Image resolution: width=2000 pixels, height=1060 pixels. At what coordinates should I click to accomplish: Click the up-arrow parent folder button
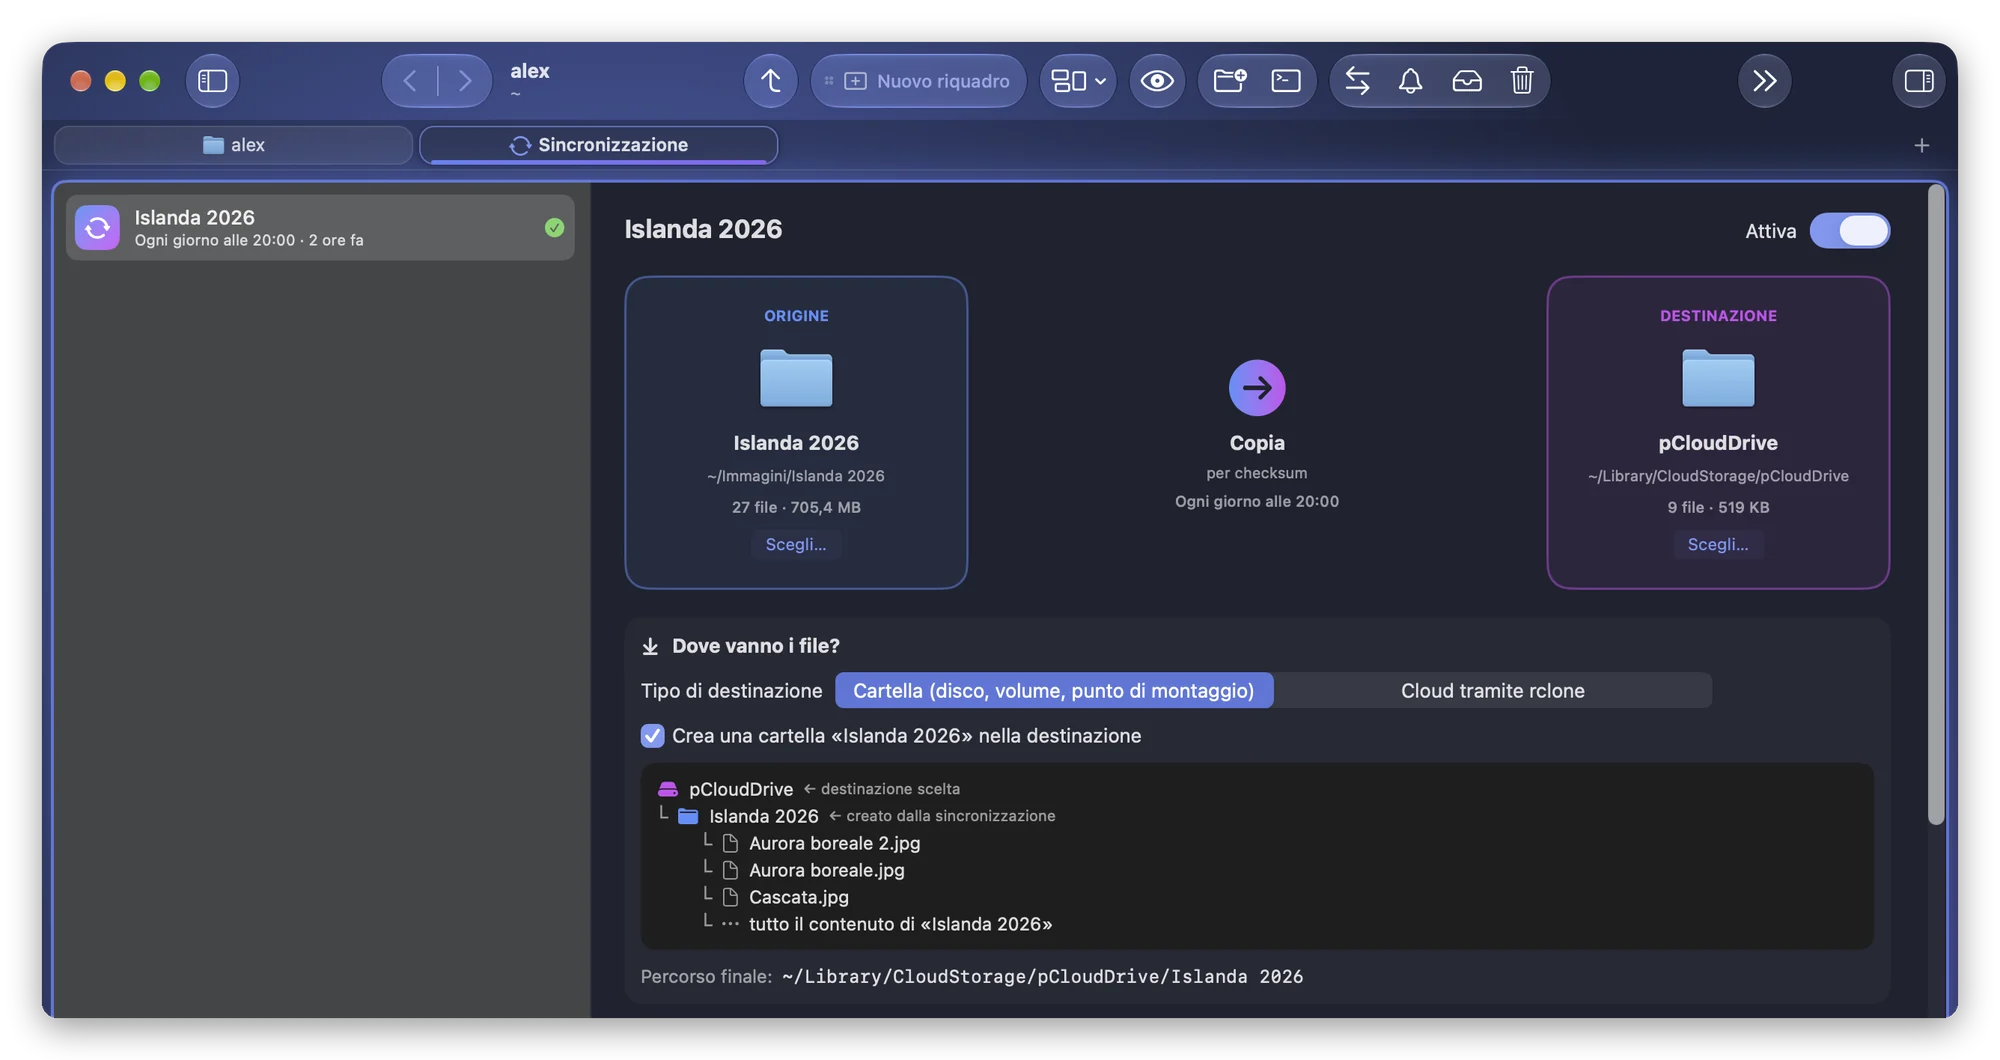click(770, 81)
